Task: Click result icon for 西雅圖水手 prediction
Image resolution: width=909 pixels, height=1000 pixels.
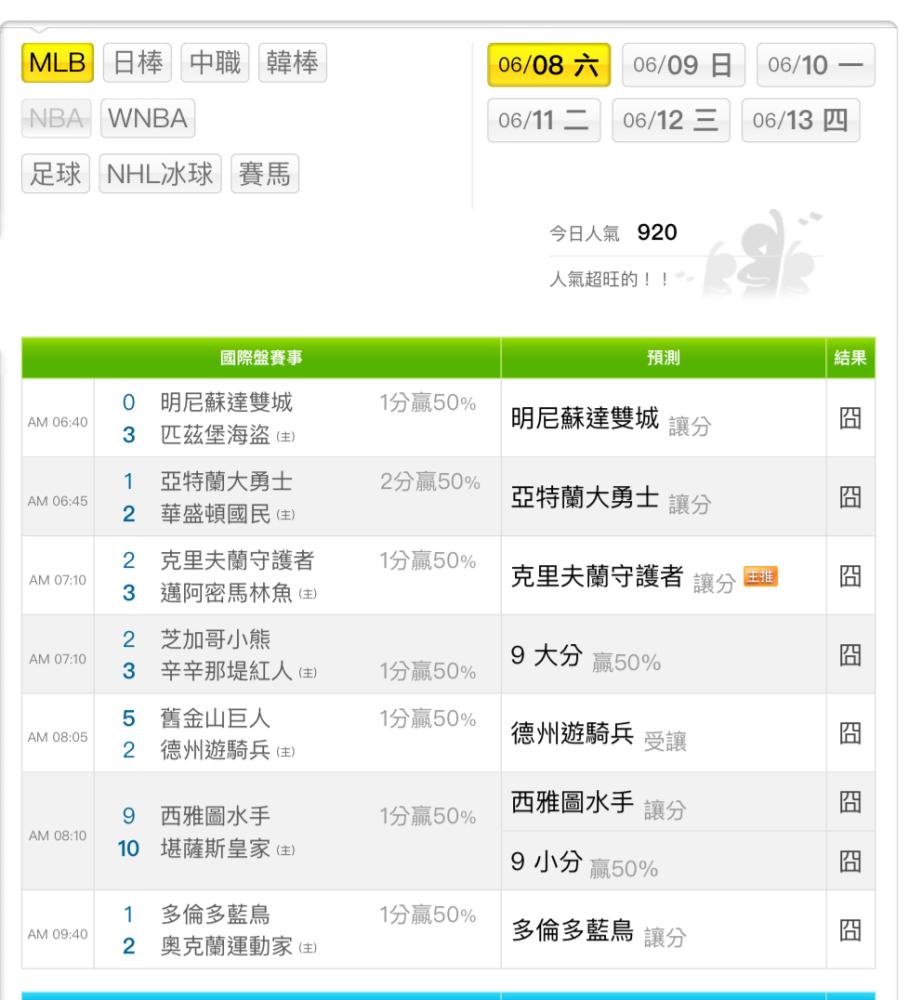Action: pyautogui.click(x=850, y=802)
